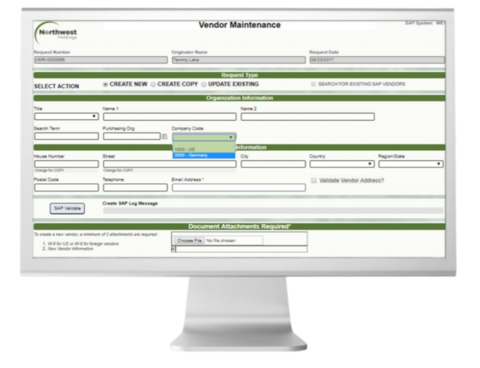The height and width of the screenshot is (368, 480).
Task: Focus the Email Address field
Action: 239,188
